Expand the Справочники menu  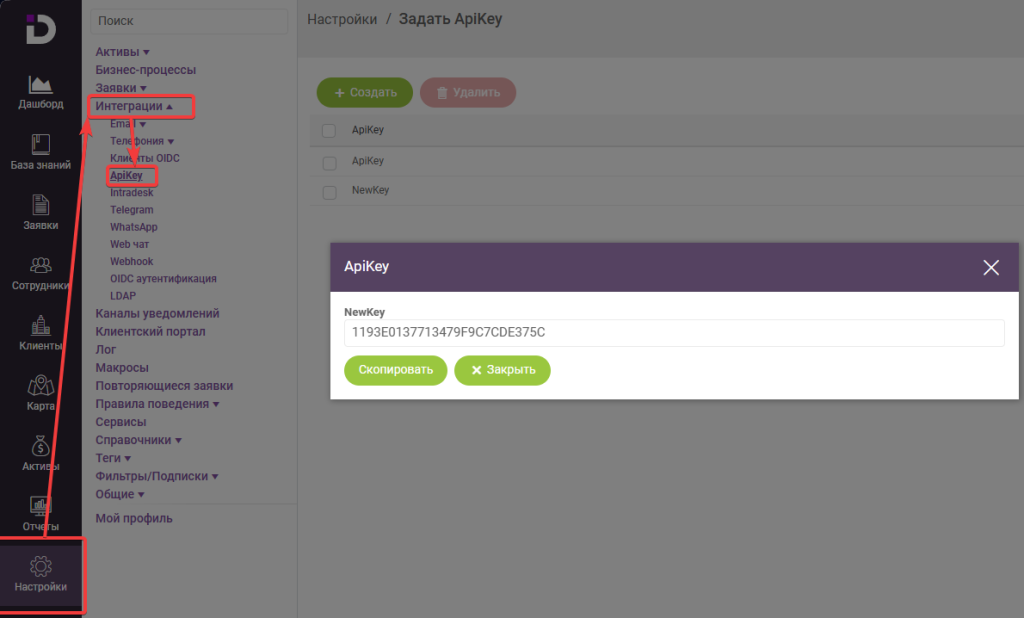138,440
